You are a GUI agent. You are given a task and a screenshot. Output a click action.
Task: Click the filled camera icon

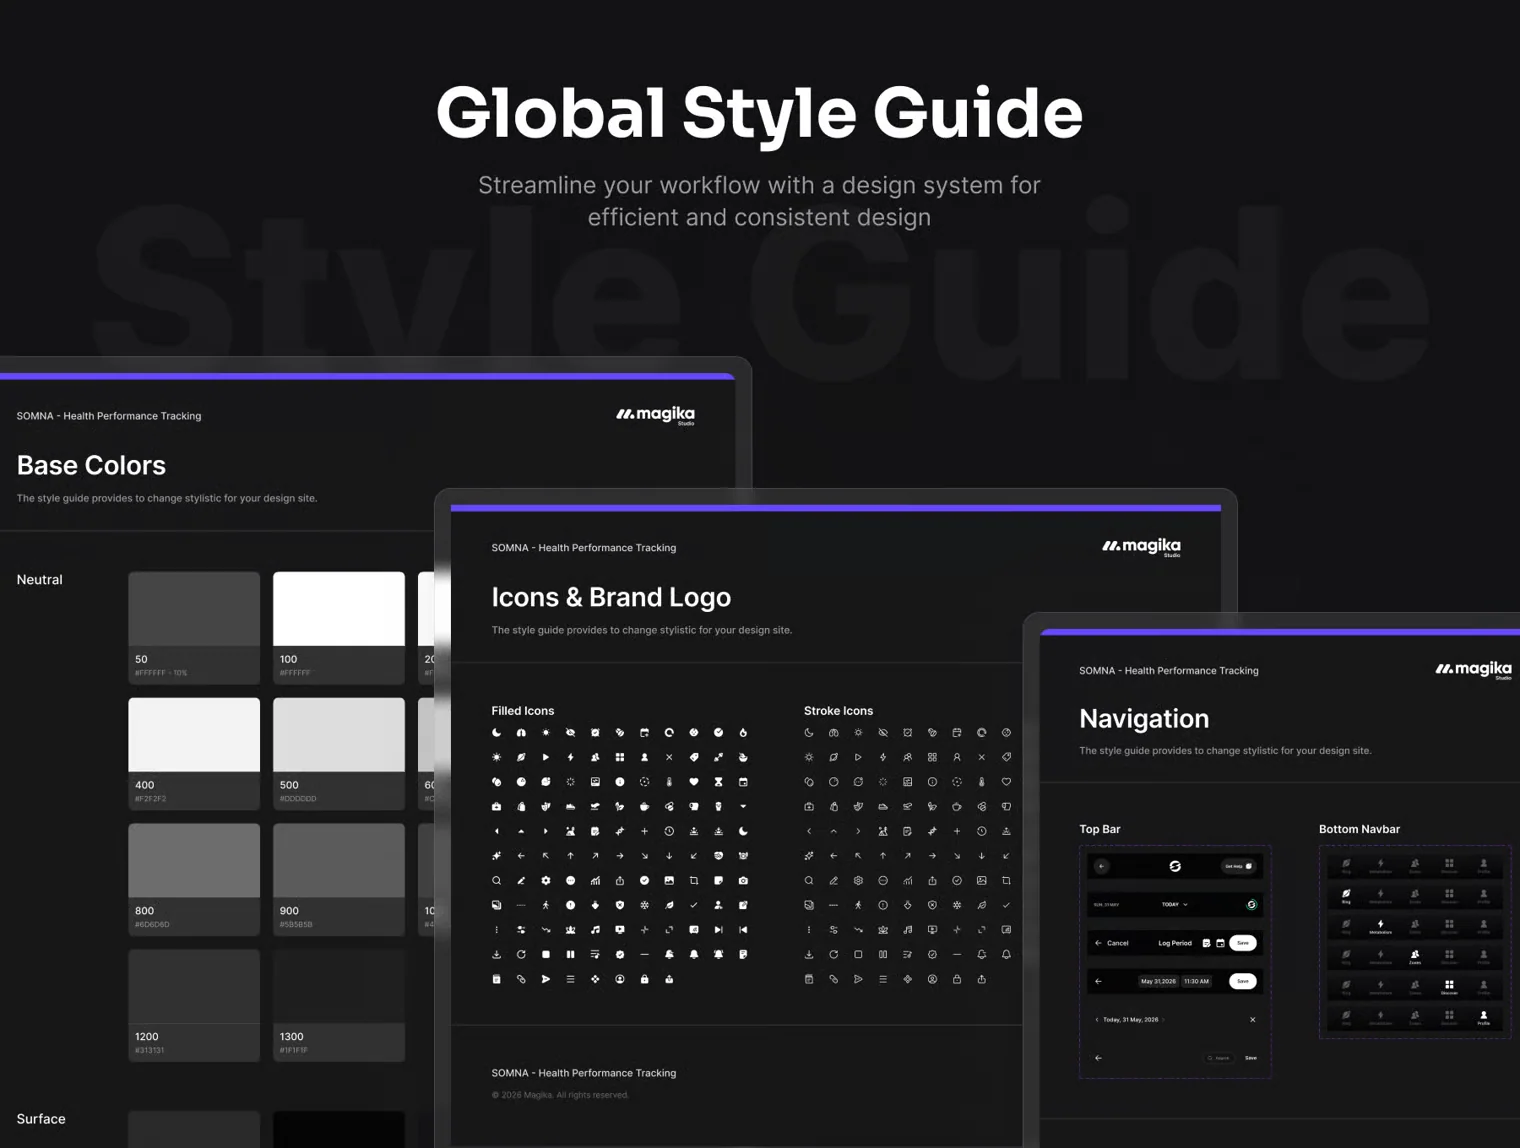(743, 881)
